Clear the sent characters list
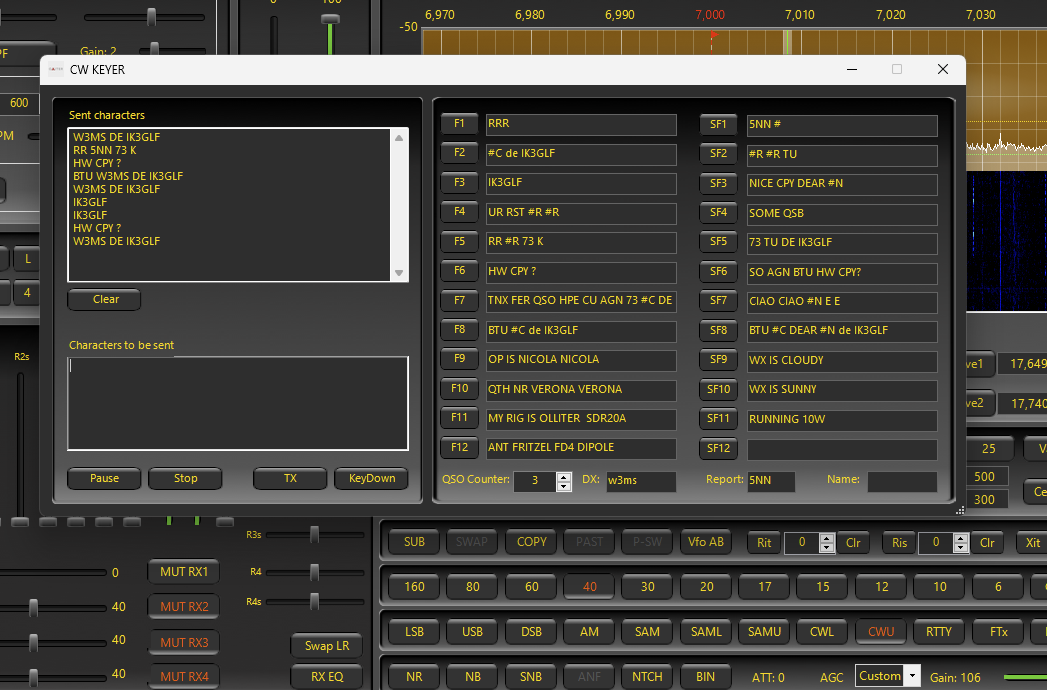Screen dimensions: 1047x690 pyautogui.click(x=105, y=299)
